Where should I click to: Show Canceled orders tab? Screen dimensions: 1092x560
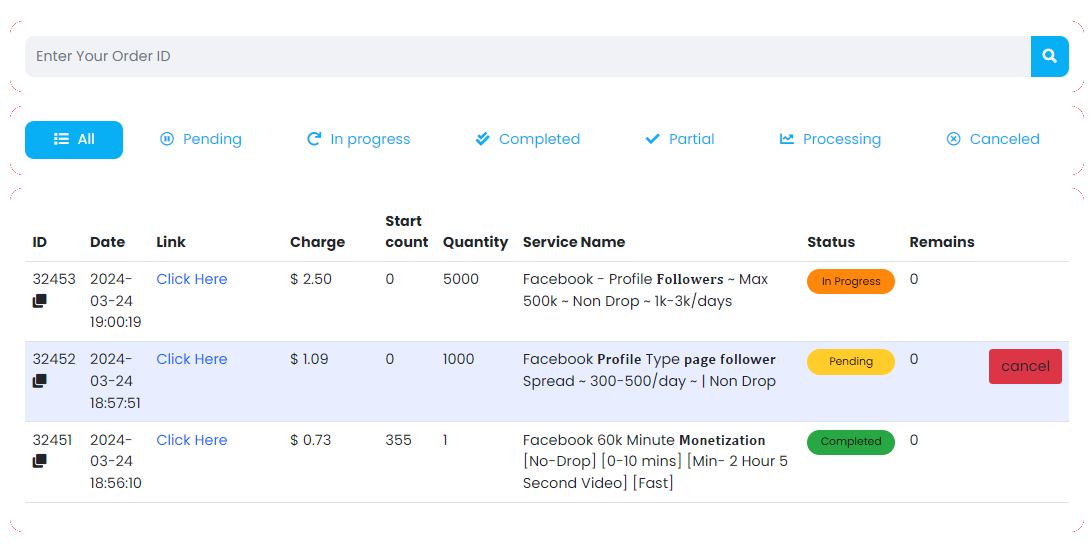tap(993, 140)
